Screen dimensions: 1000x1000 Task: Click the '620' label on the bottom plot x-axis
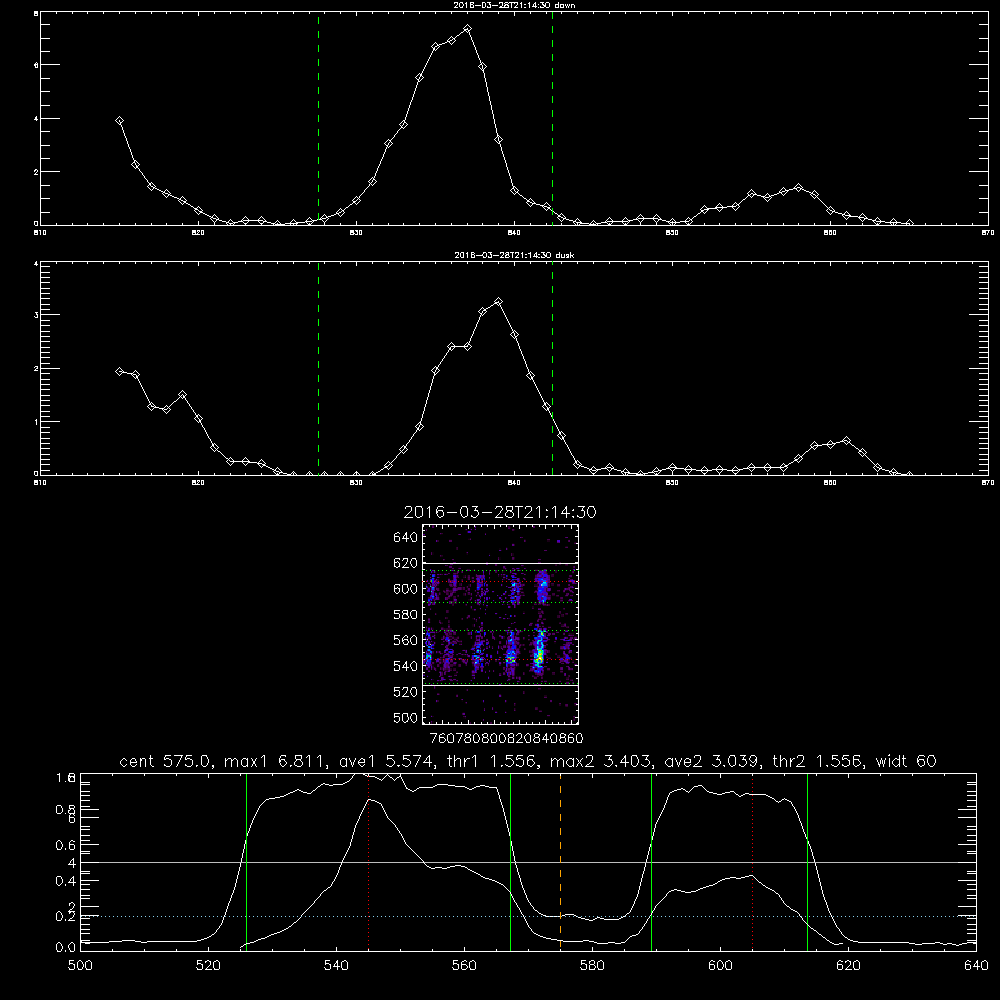pos(848,965)
